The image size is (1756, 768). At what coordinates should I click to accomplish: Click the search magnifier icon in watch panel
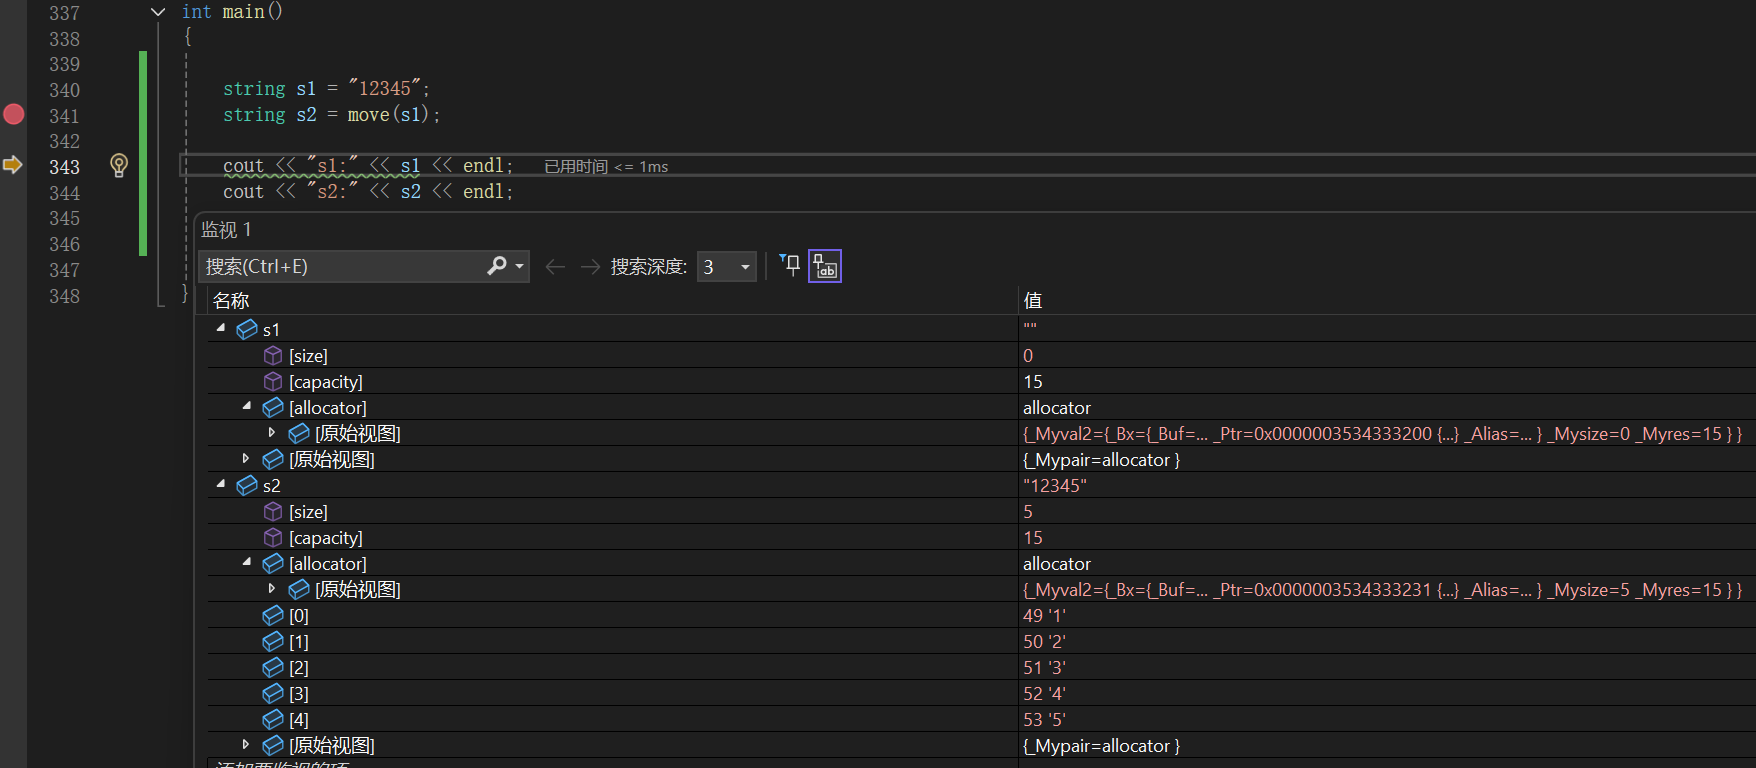pyautogui.click(x=497, y=266)
